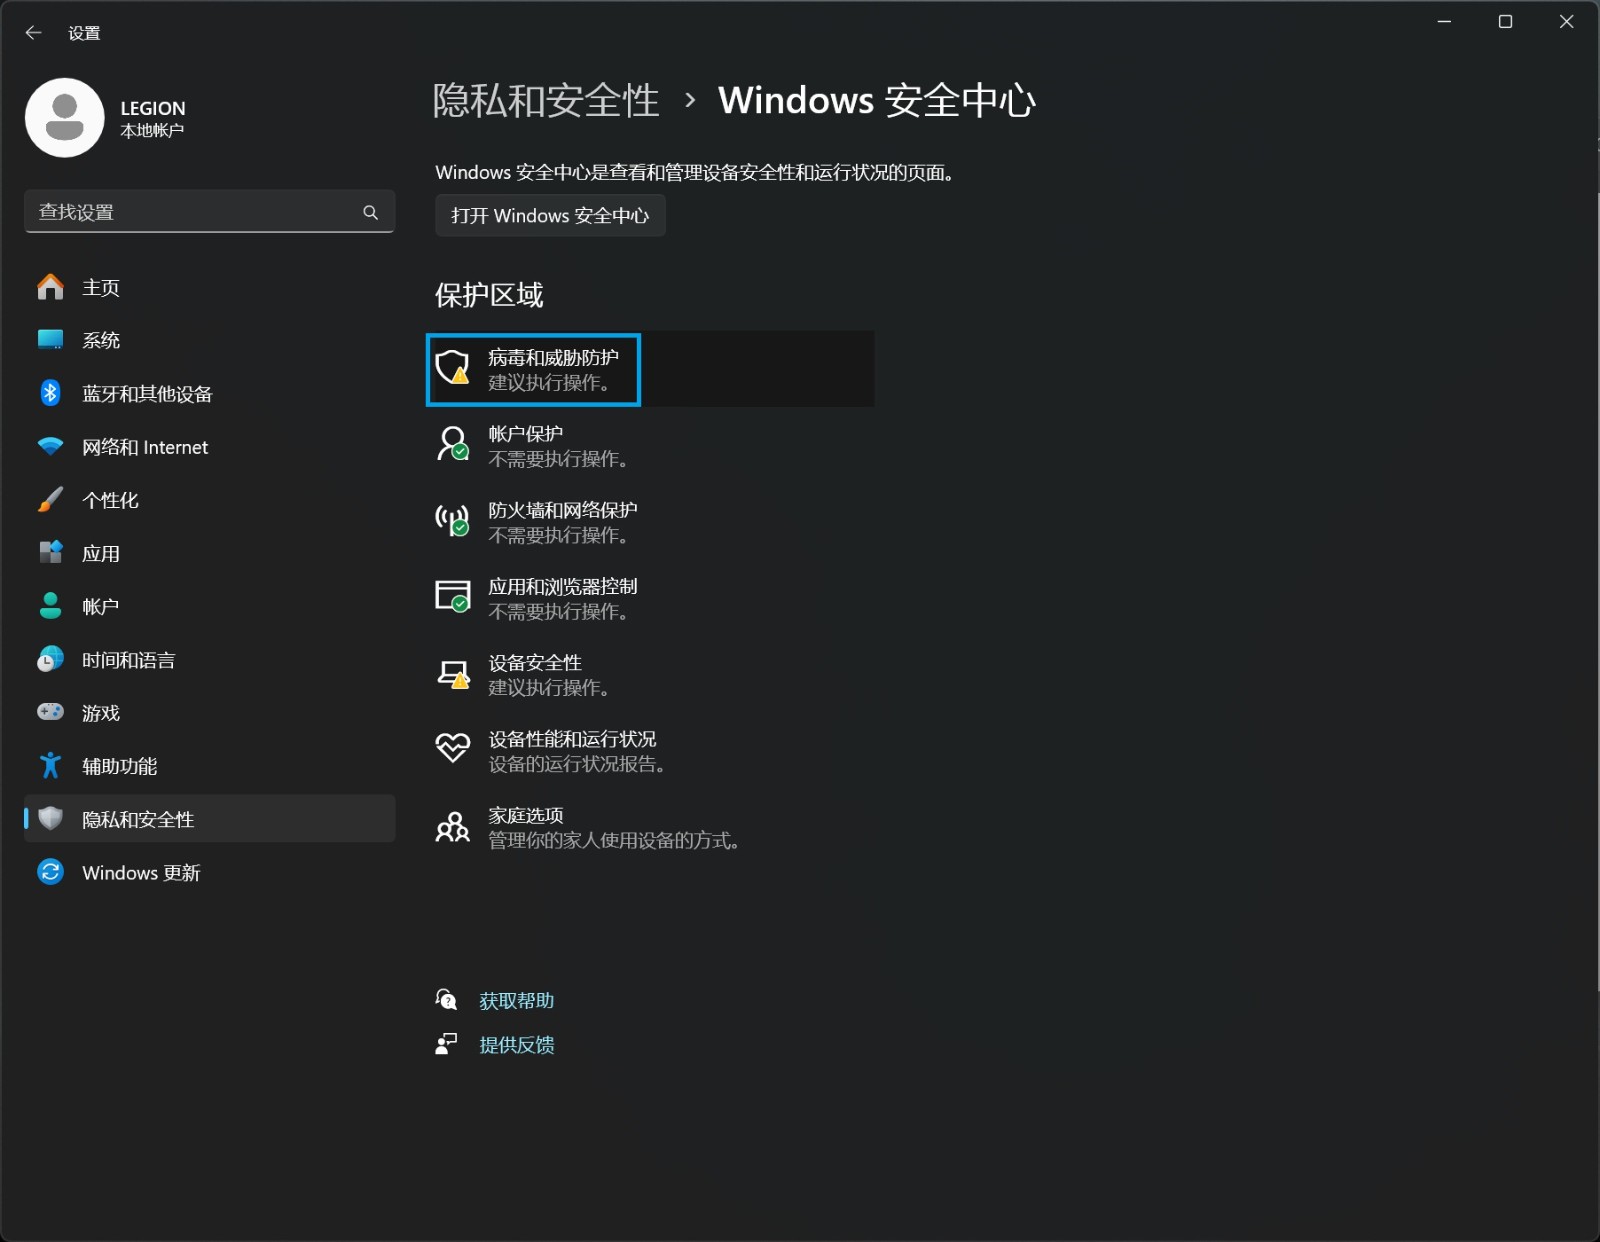Click the search magnifier icon
The image size is (1600, 1242).
click(371, 212)
